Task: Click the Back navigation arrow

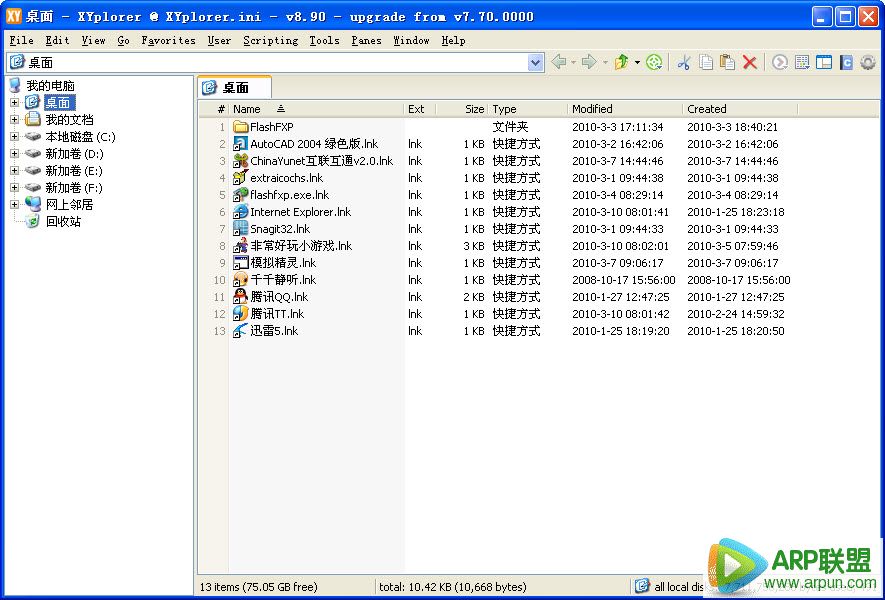Action: pos(561,62)
